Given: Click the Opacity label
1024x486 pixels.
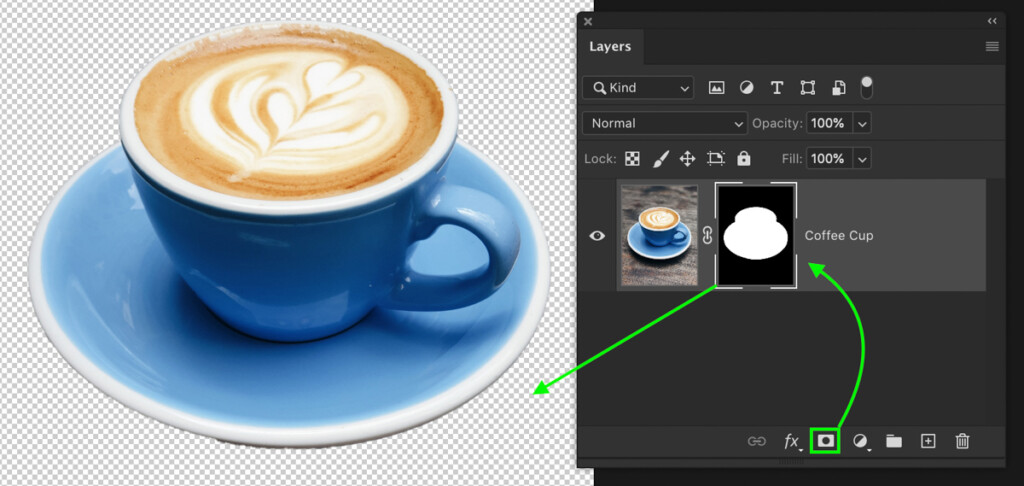Looking at the screenshot, I should 777,123.
